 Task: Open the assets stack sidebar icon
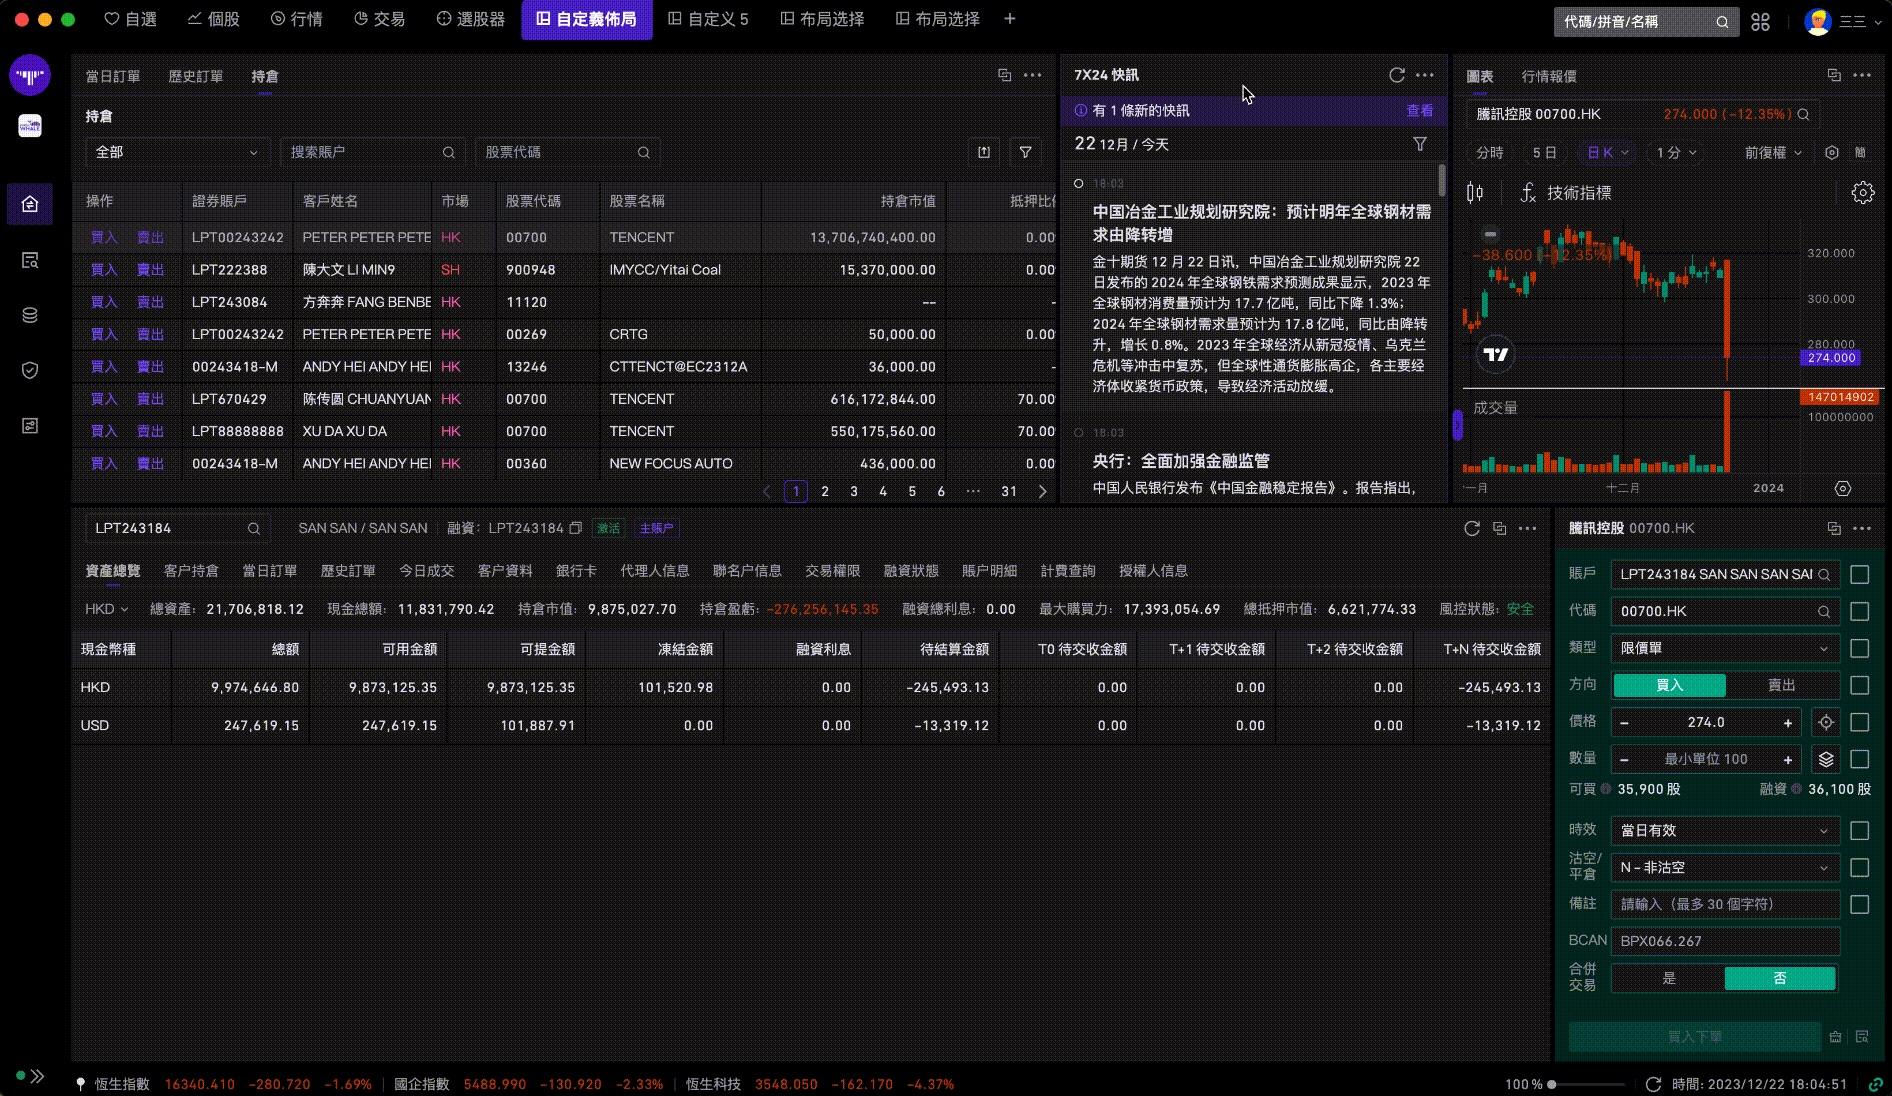click(30, 315)
